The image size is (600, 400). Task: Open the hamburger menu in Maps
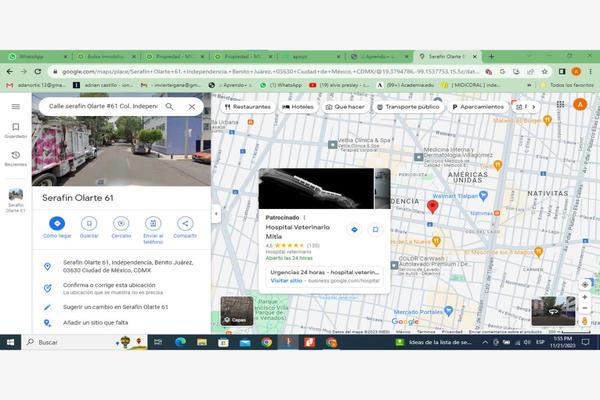coord(16,106)
